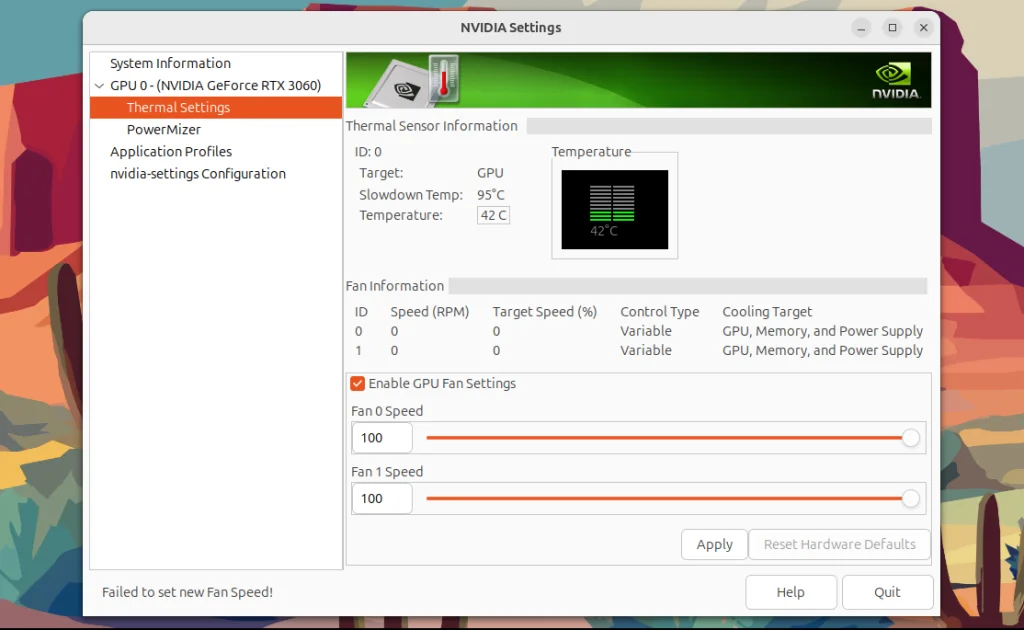The width and height of the screenshot is (1024, 630).
Task: Click the ID: 0 sensor label
Action: (368, 152)
